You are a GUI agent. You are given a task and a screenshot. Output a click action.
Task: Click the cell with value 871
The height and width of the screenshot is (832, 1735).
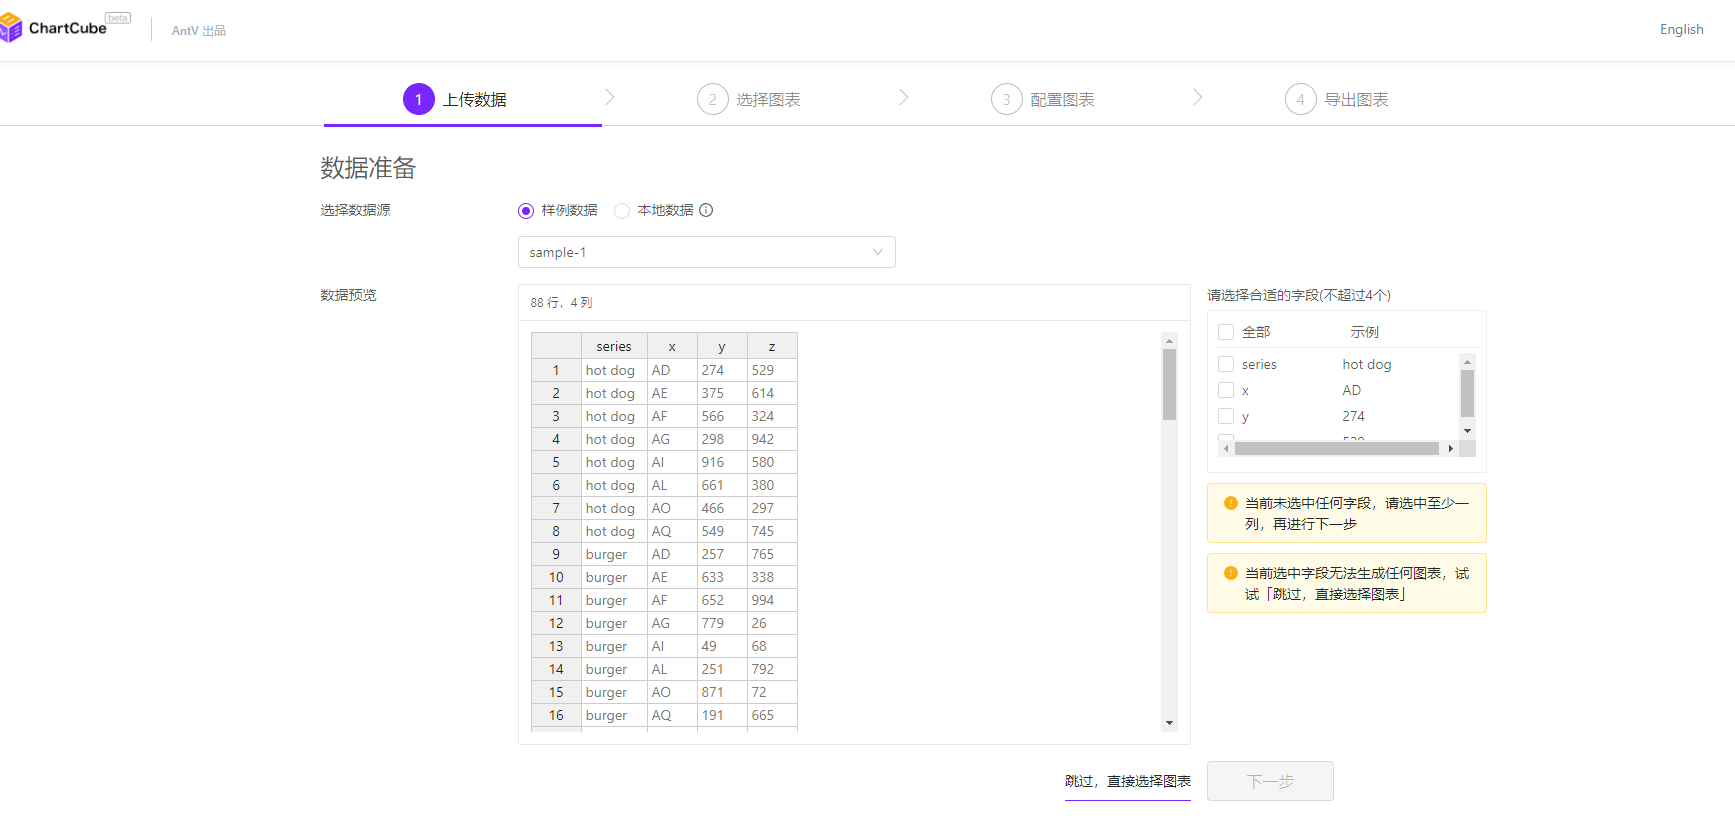tap(722, 692)
